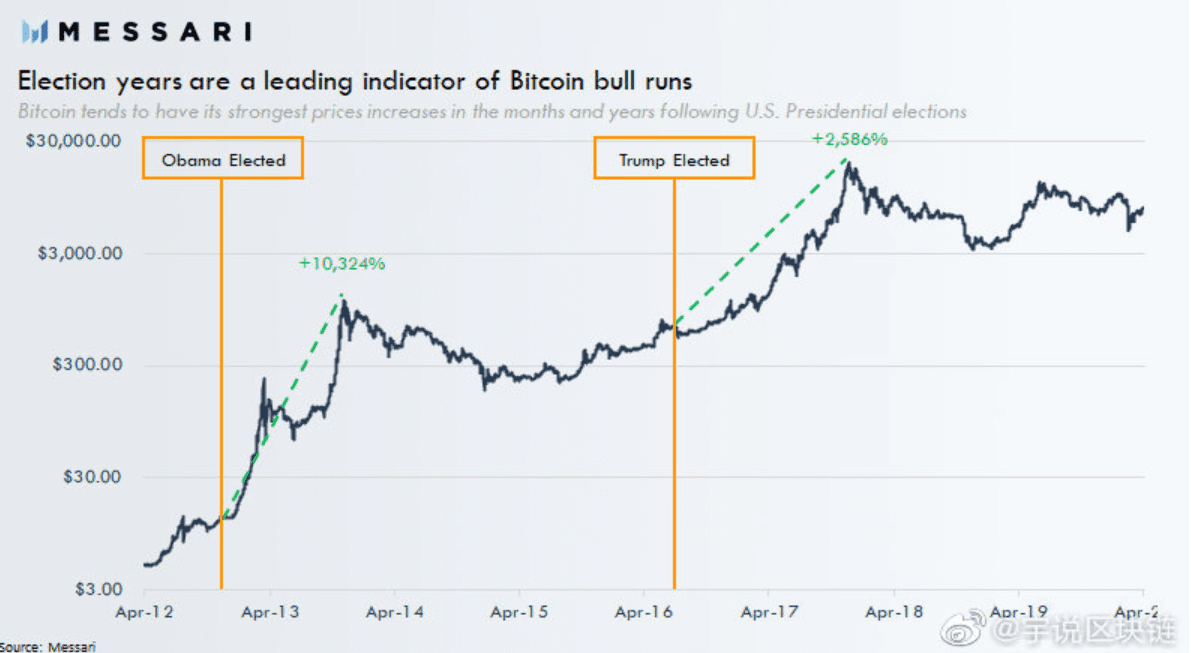The image size is (1191, 653).
Task: Select the Apr-12 x-axis tick label
Action: pyautogui.click(x=144, y=612)
